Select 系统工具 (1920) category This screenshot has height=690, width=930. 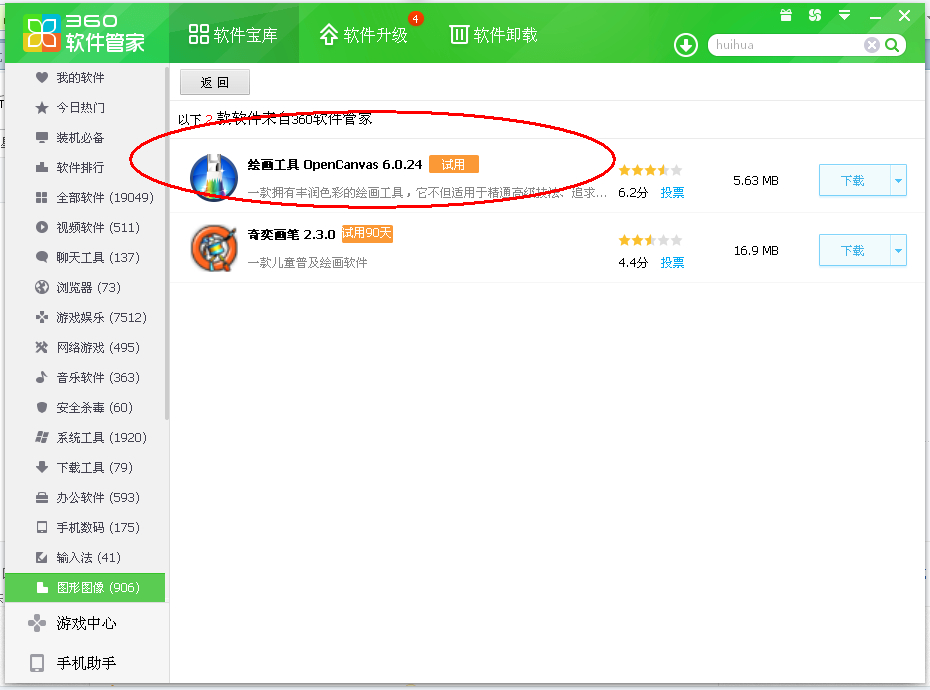101,437
